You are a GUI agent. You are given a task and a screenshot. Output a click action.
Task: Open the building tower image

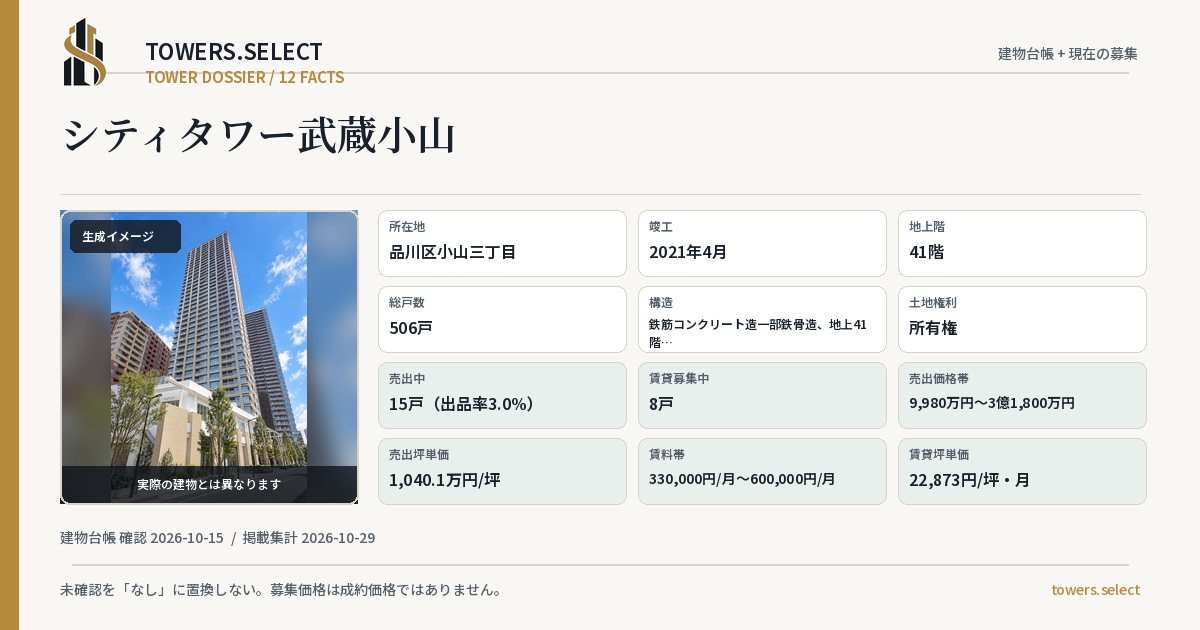[209, 357]
